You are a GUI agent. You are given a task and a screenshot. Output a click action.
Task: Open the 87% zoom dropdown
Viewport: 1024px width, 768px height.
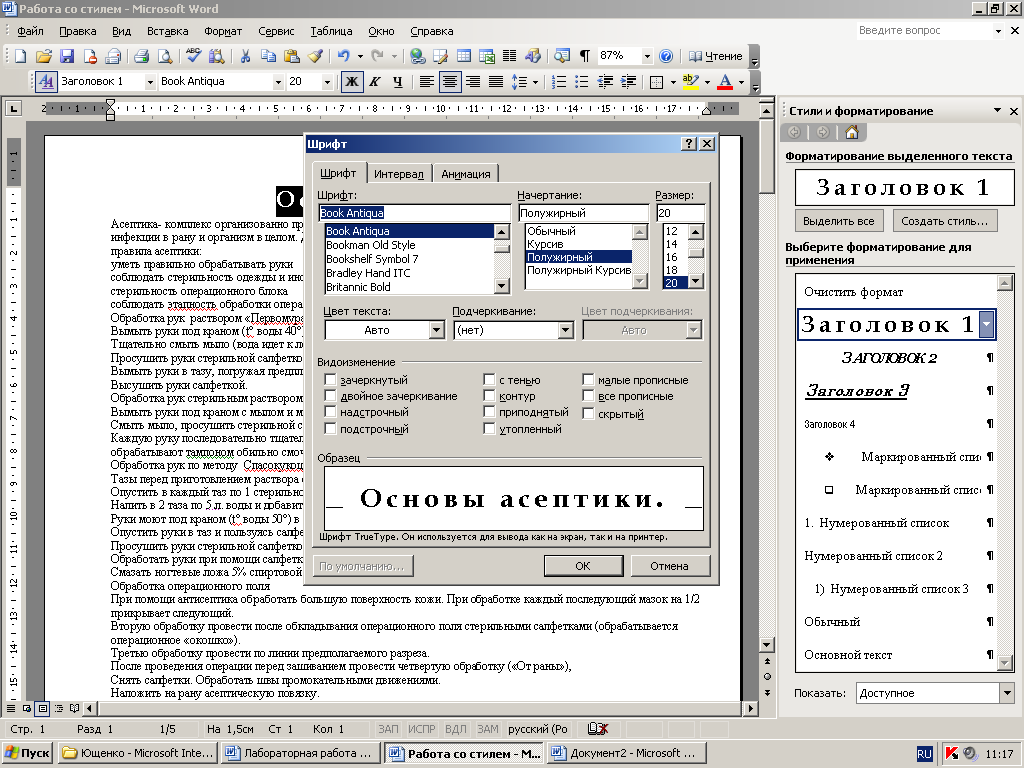pos(647,56)
